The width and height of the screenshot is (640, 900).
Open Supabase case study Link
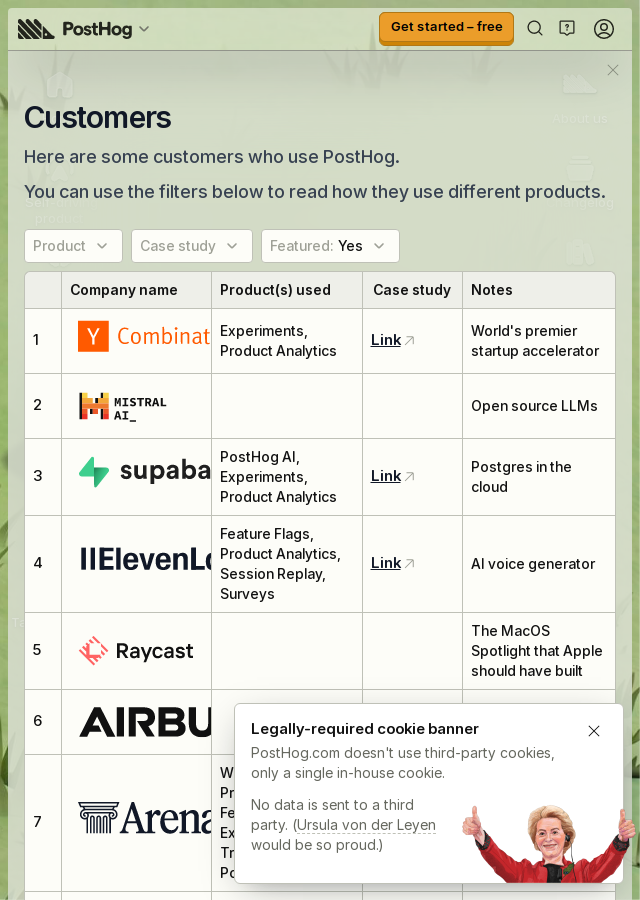click(x=386, y=476)
